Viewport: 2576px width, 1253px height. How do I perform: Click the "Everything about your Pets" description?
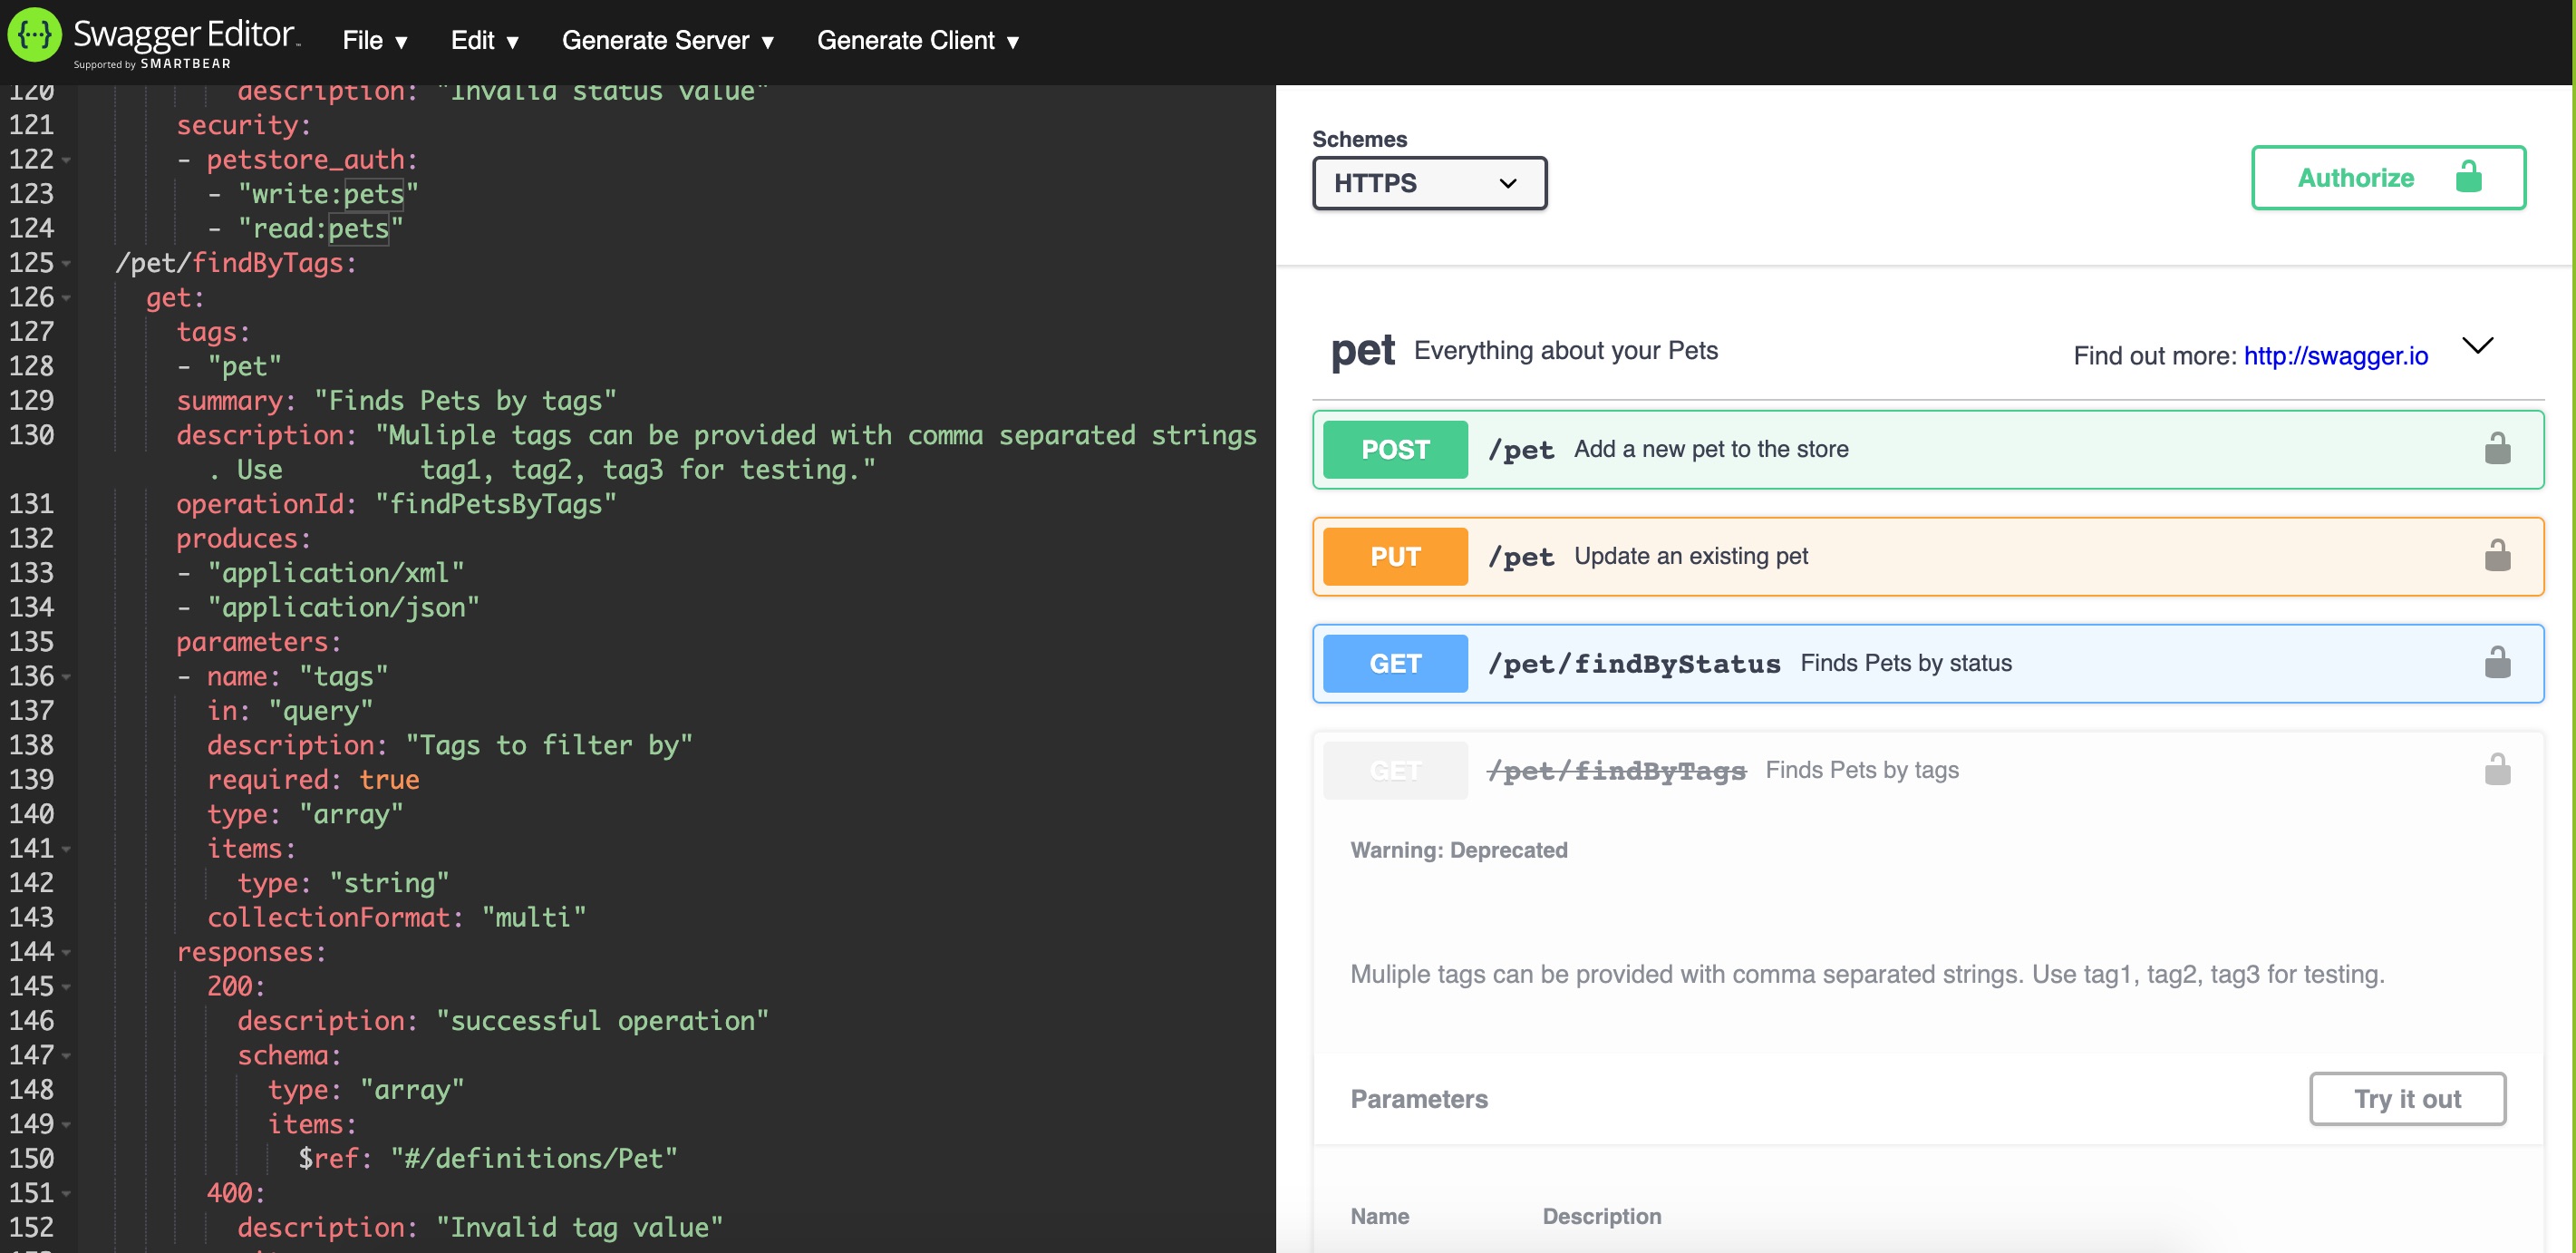pyautogui.click(x=1565, y=351)
